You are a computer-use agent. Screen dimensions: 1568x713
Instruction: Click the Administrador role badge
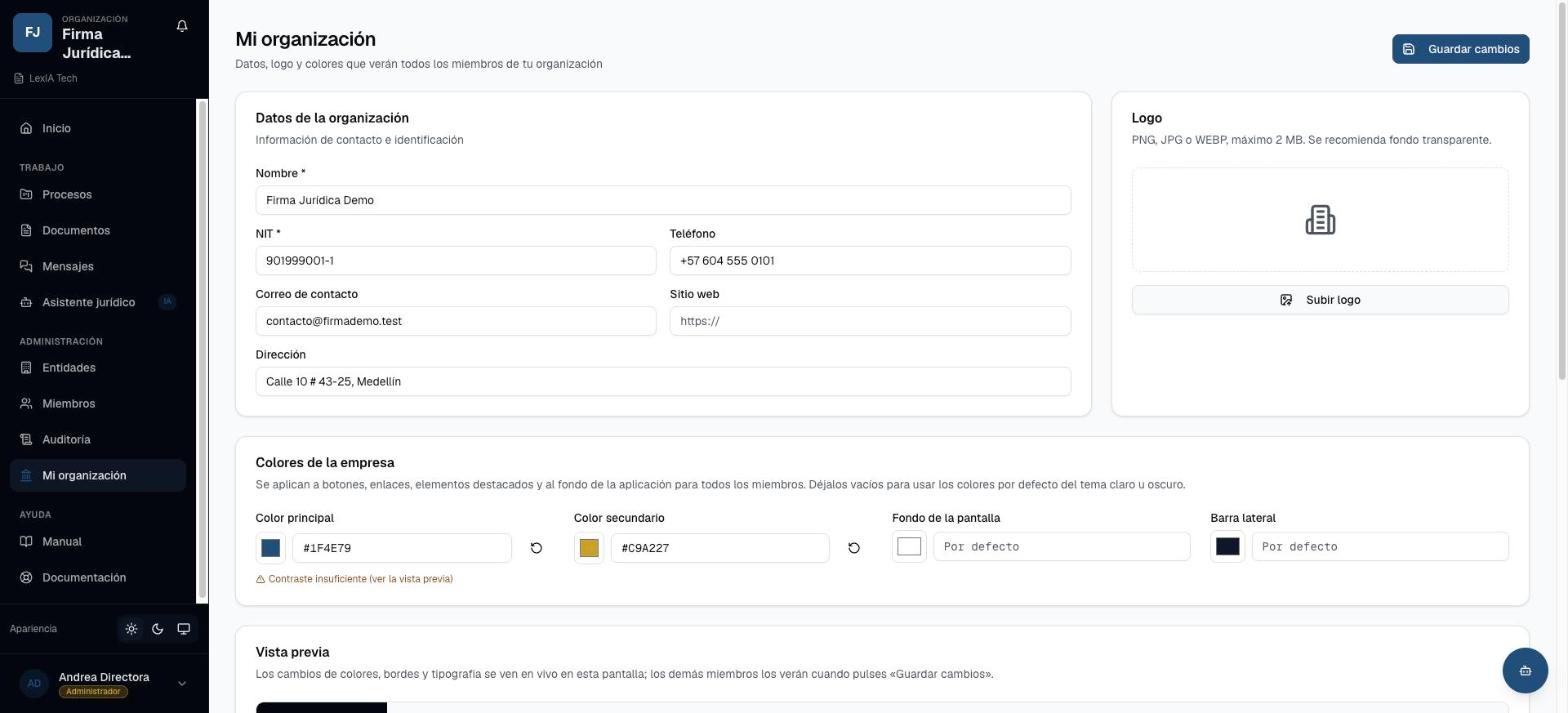coord(93,692)
